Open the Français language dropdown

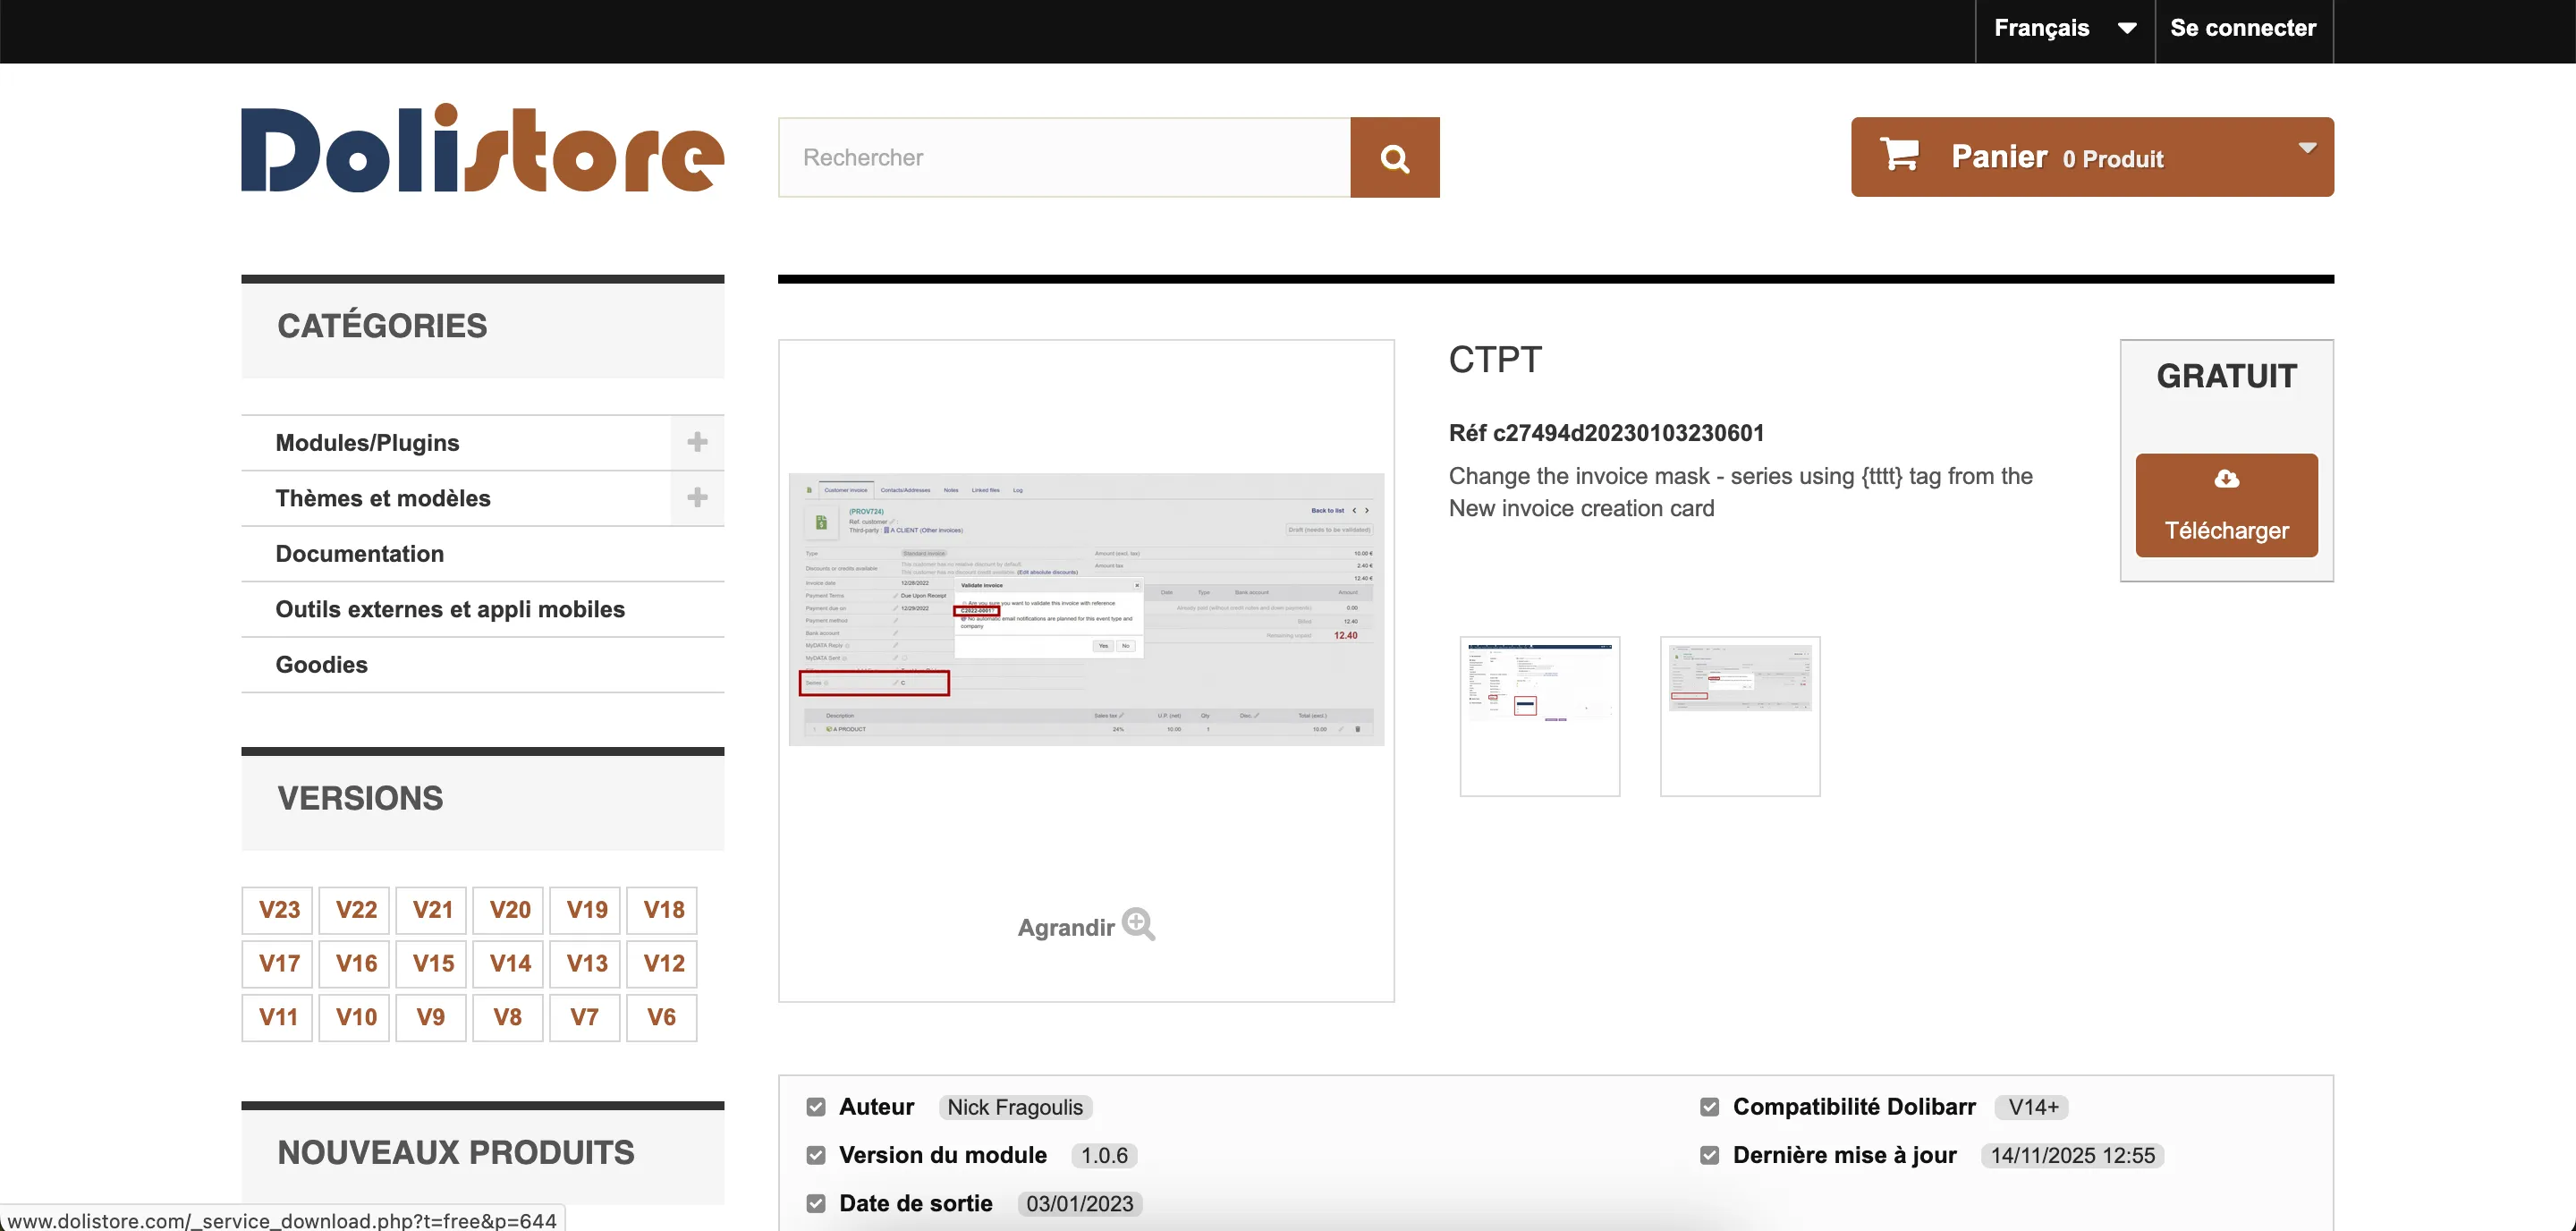click(x=2065, y=28)
